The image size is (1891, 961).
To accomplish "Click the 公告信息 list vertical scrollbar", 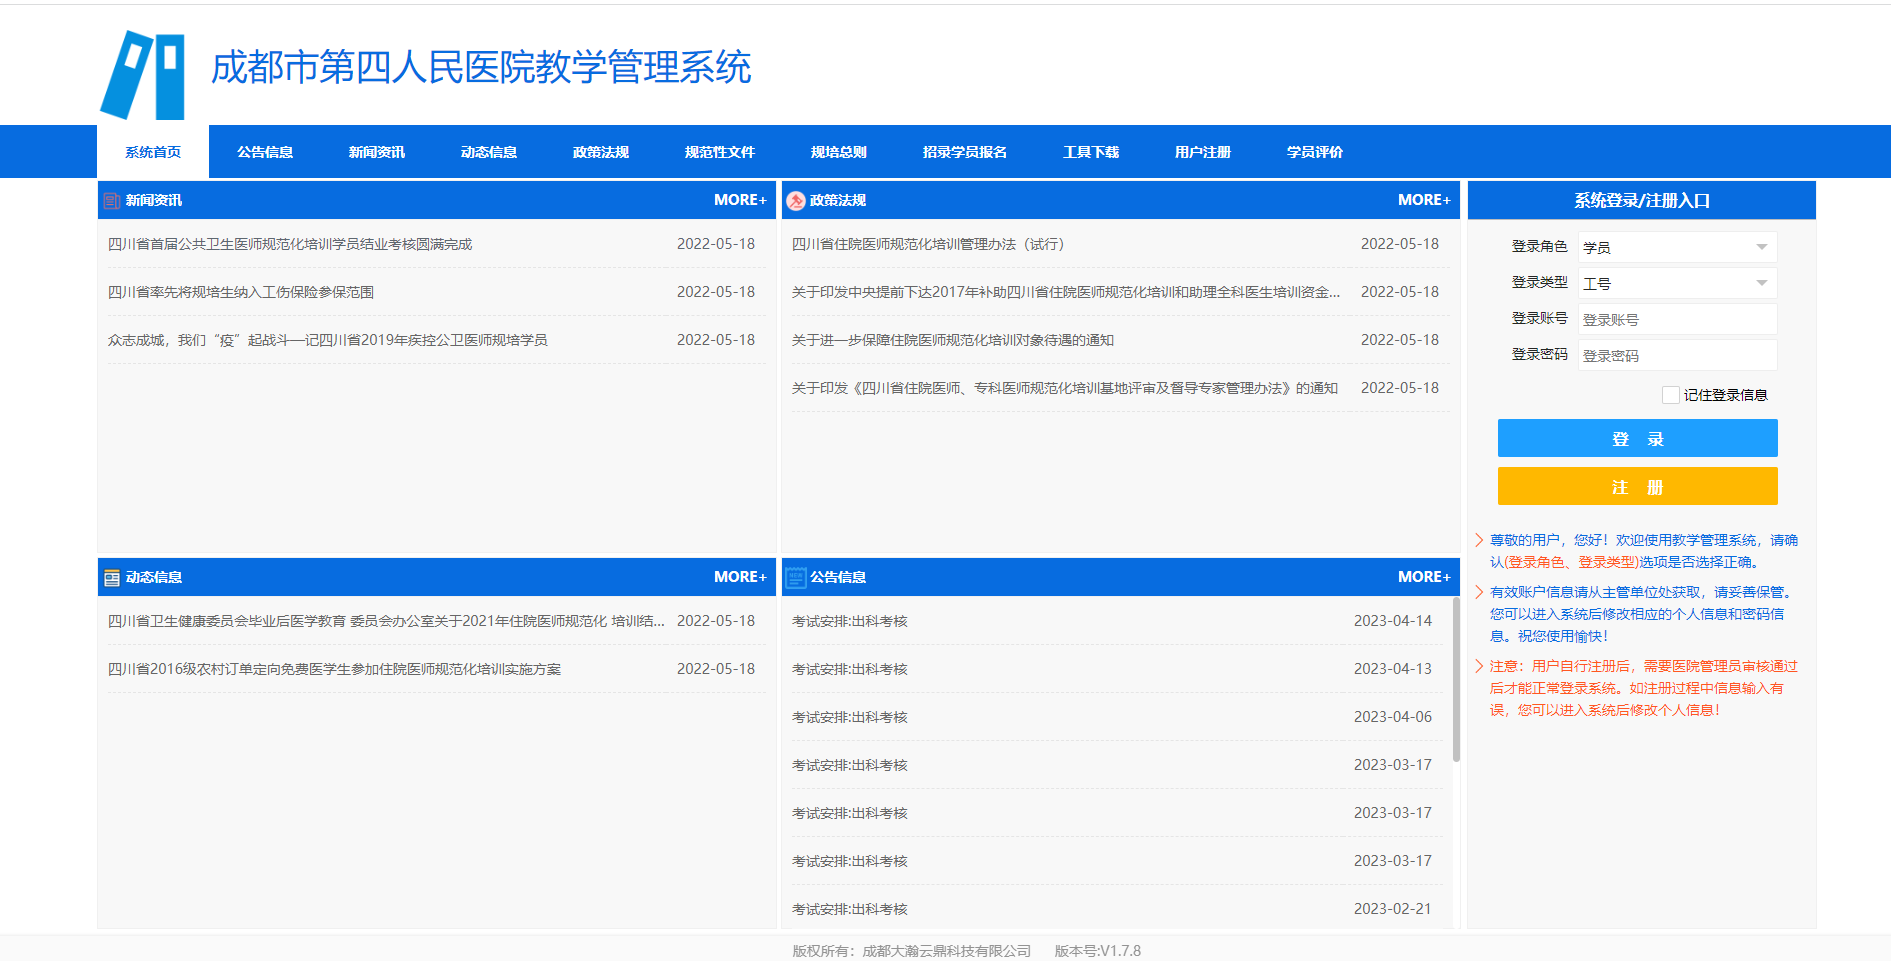I will [1456, 680].
